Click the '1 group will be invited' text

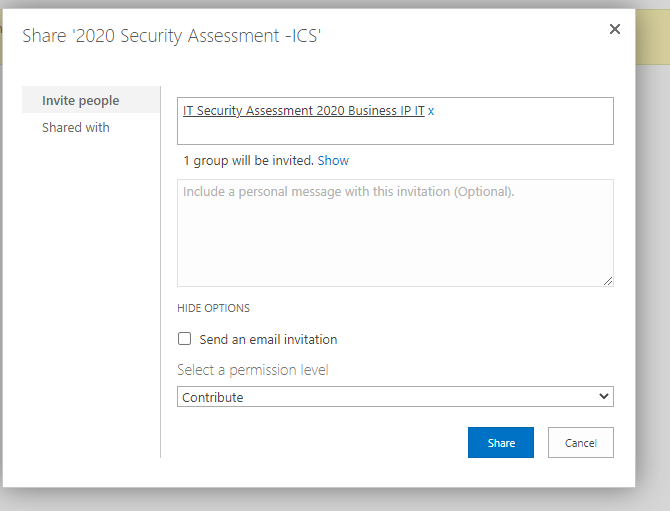(x=249, y=161)
